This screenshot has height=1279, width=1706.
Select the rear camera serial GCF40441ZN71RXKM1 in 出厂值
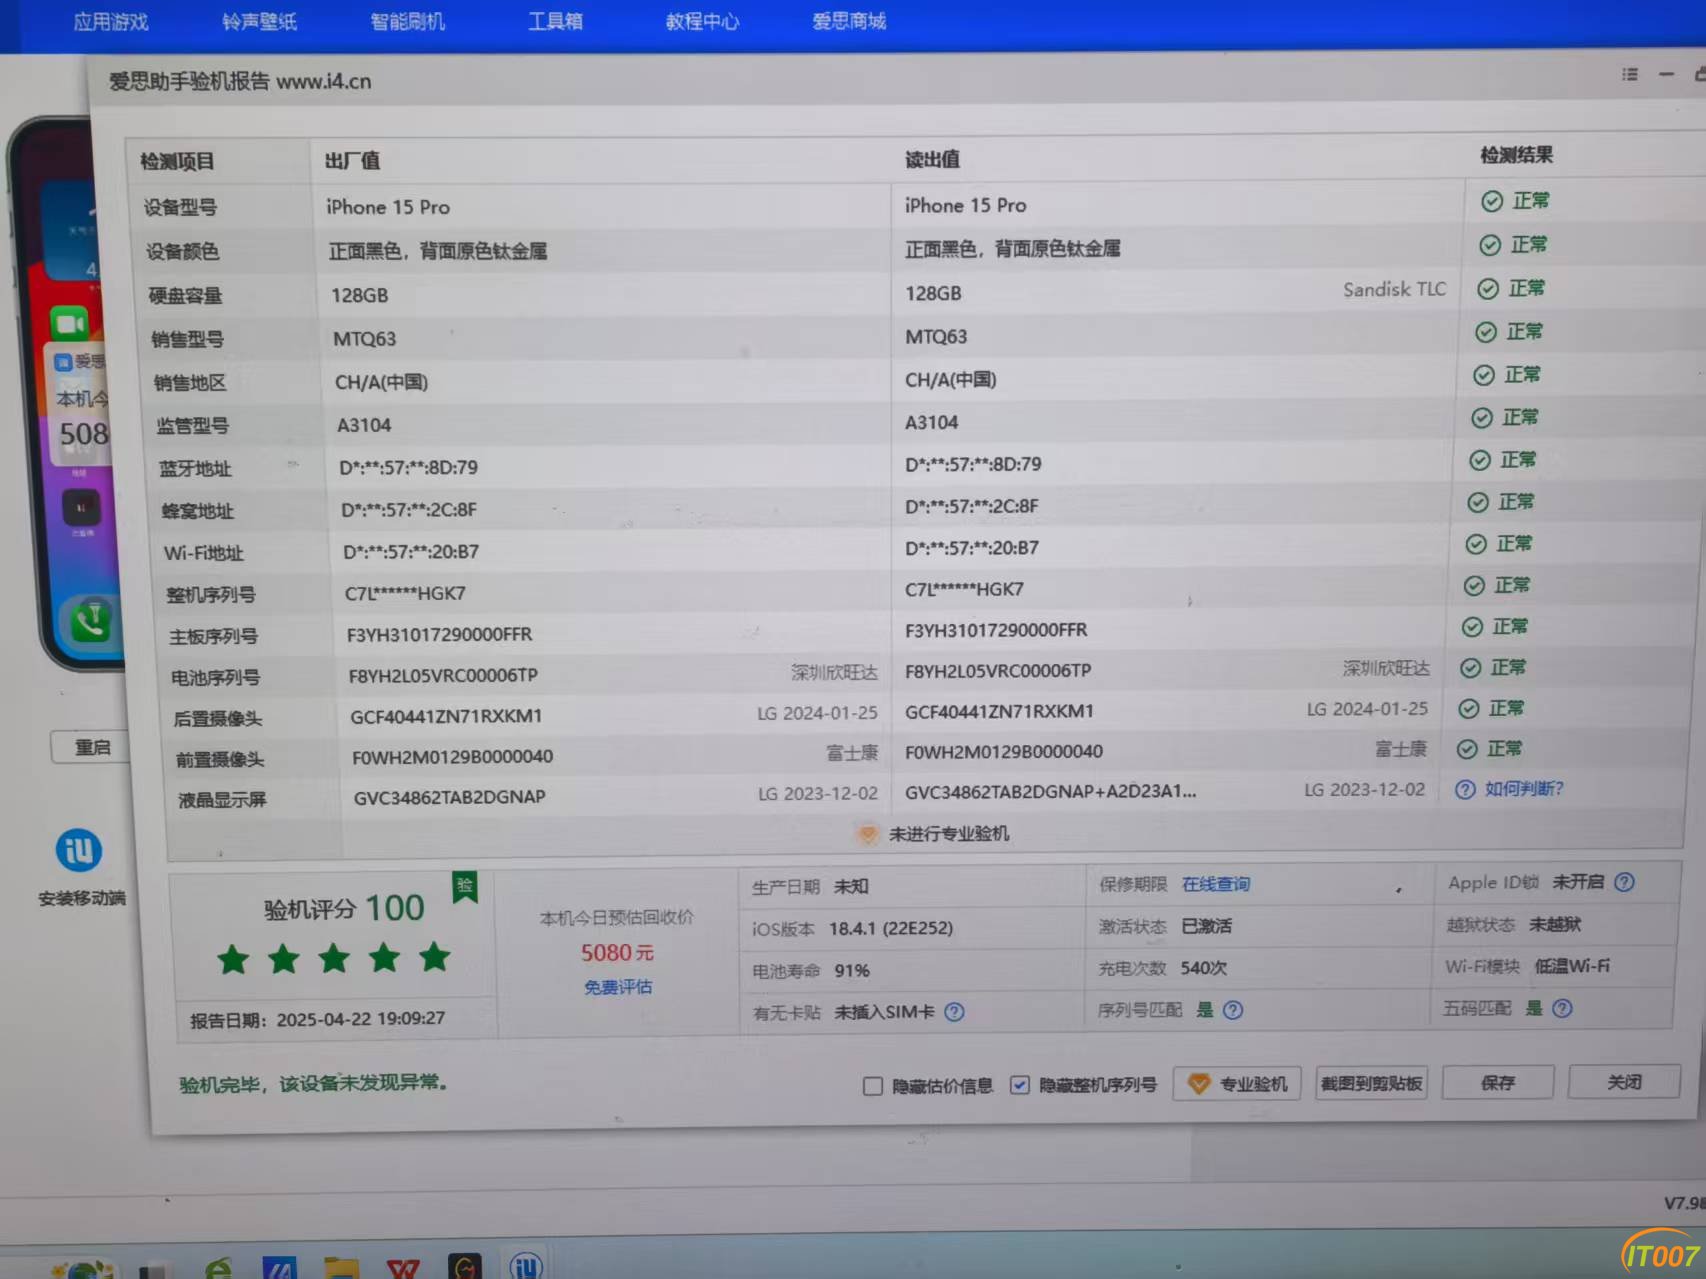click(446, 716)
